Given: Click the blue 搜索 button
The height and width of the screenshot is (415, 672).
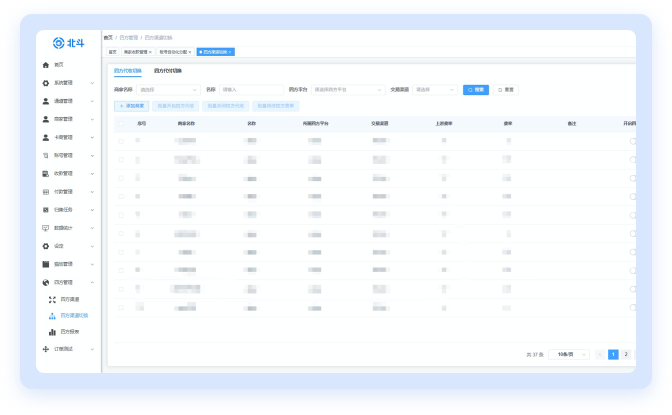Looking at the screenshot, I should 476,90.
